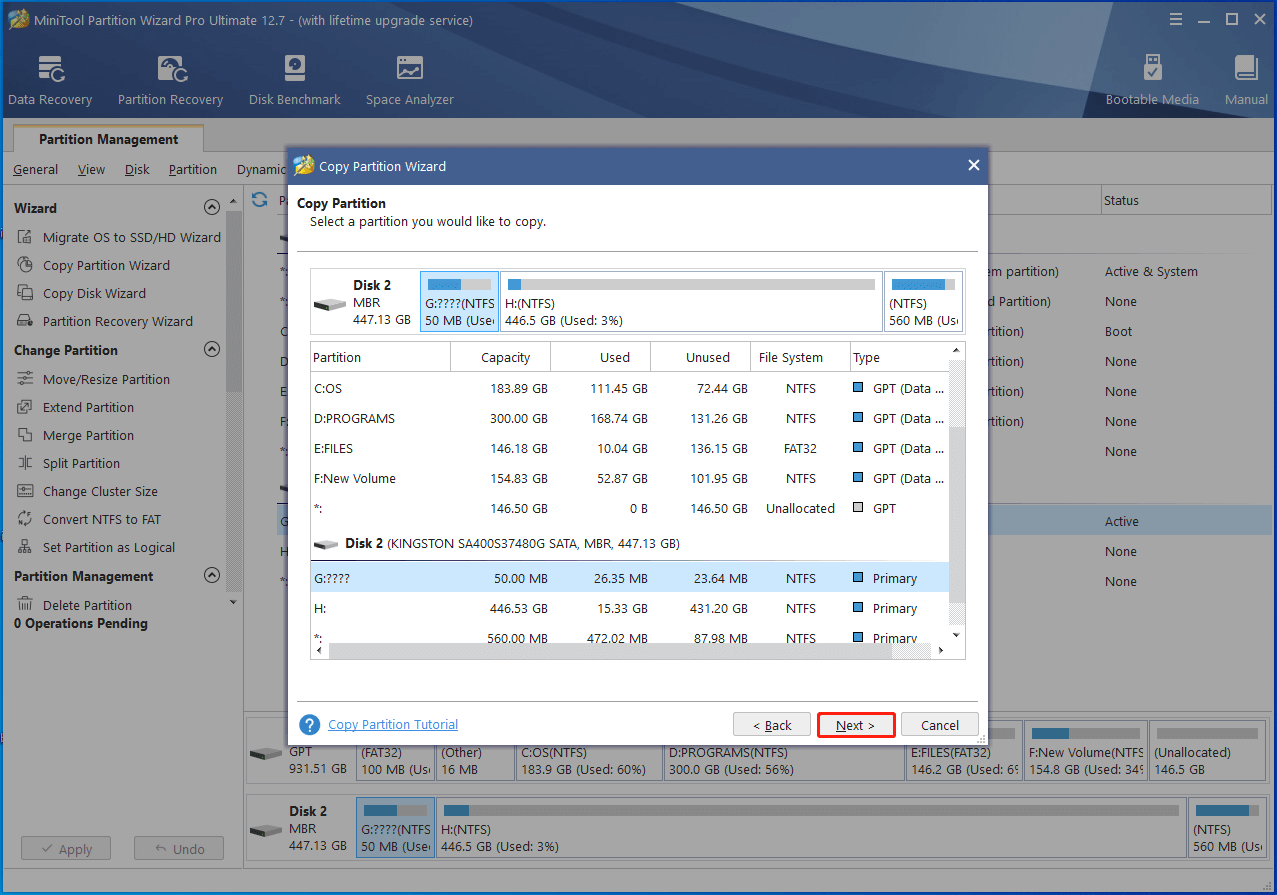The width and height of the screenshot is (1277, 895).
Task: Click the refresh icon beside the dialog
Action: [260, 199]
